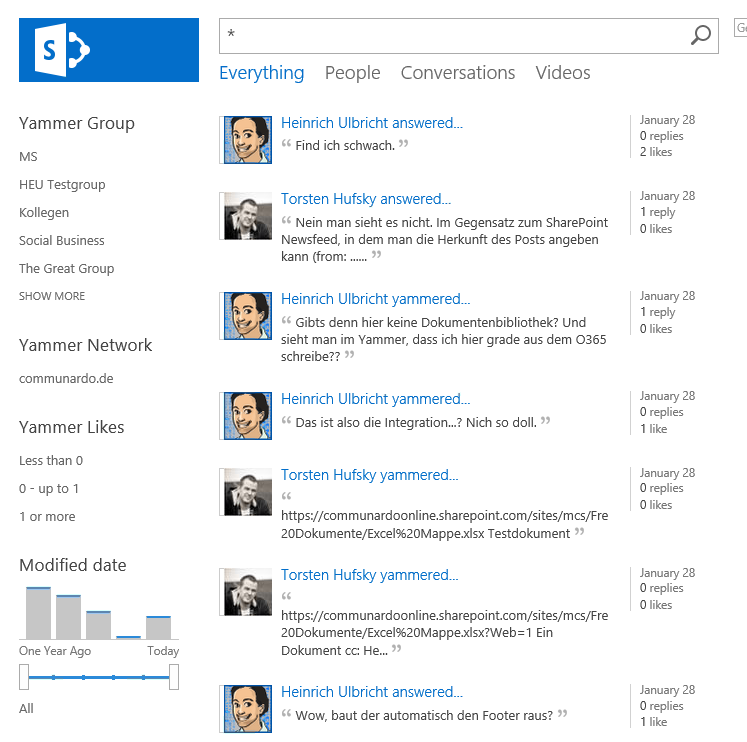Open 'Heinrich Ulbricht answered...' first result
The width and height of the screenshot is (747, 742).
(x=372, y=123)
